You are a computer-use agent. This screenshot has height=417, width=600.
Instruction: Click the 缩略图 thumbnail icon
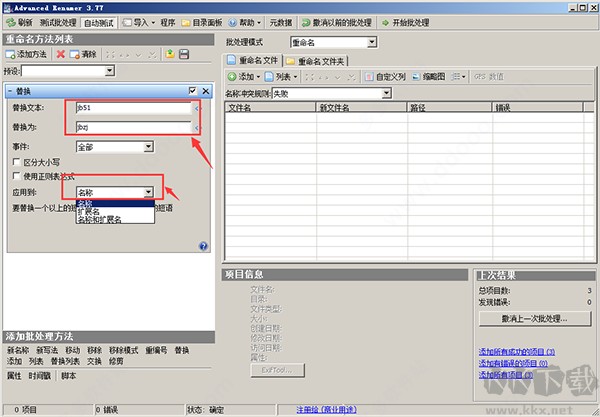(416, 77)
